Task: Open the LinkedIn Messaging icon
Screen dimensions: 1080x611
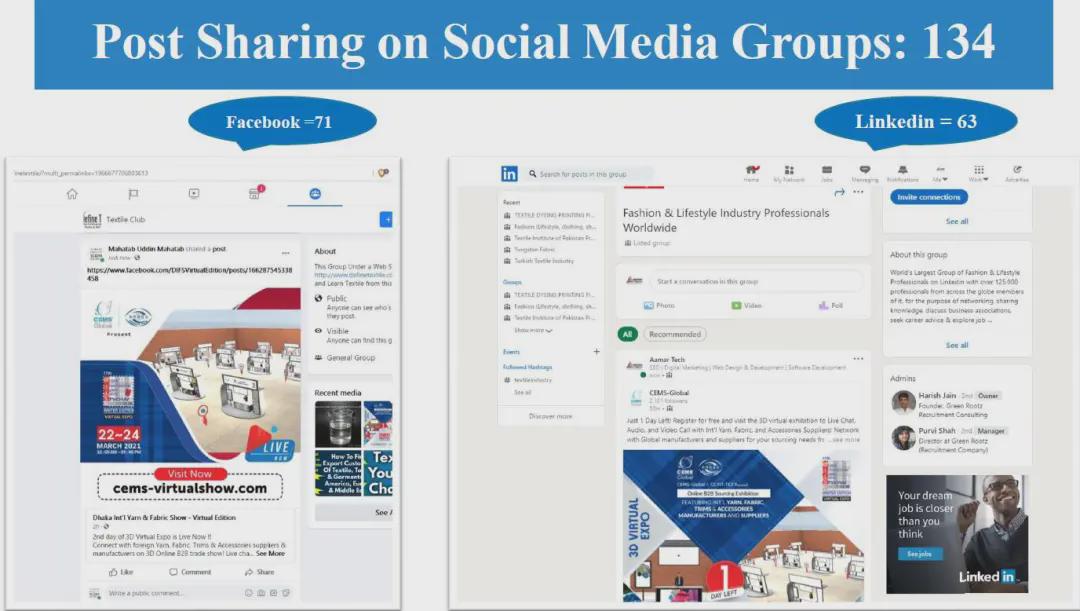Action: click(x=864, y=173)
